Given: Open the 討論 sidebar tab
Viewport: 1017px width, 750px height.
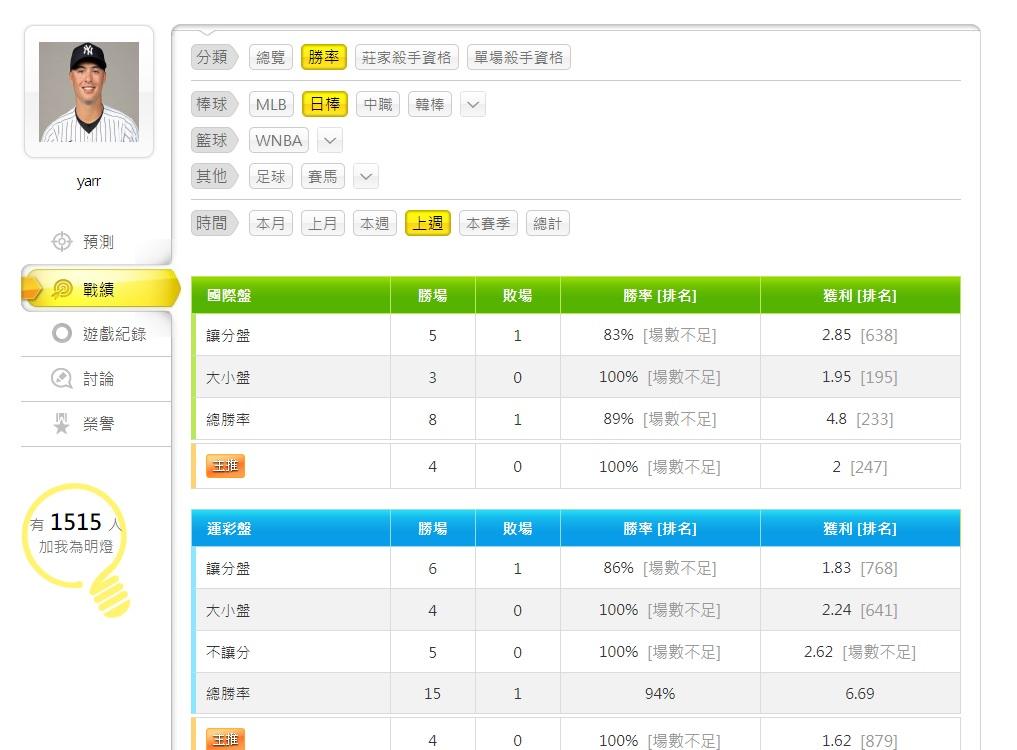Looking at the screenshot, I should [96, 378].
